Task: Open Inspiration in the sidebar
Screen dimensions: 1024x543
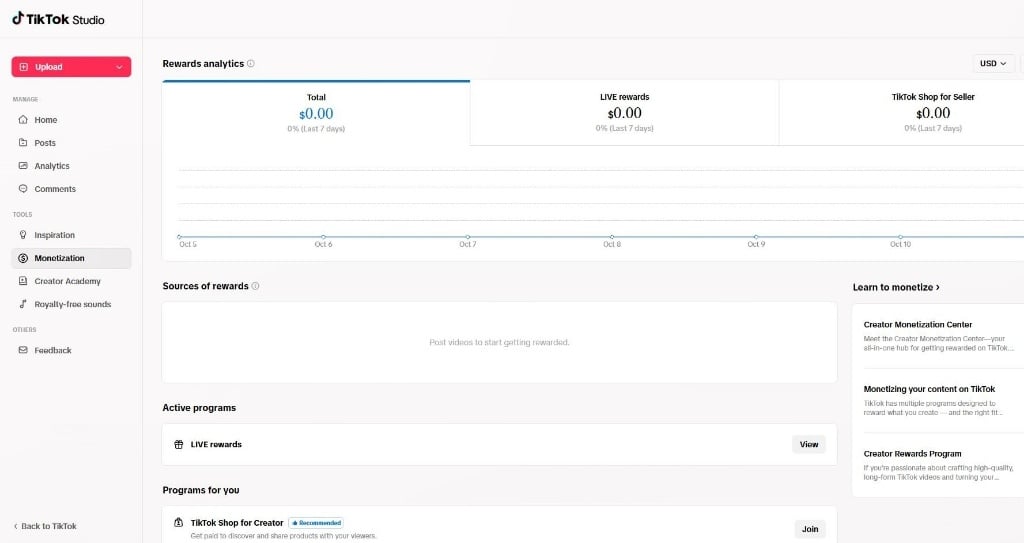Action: pos(71,235)
